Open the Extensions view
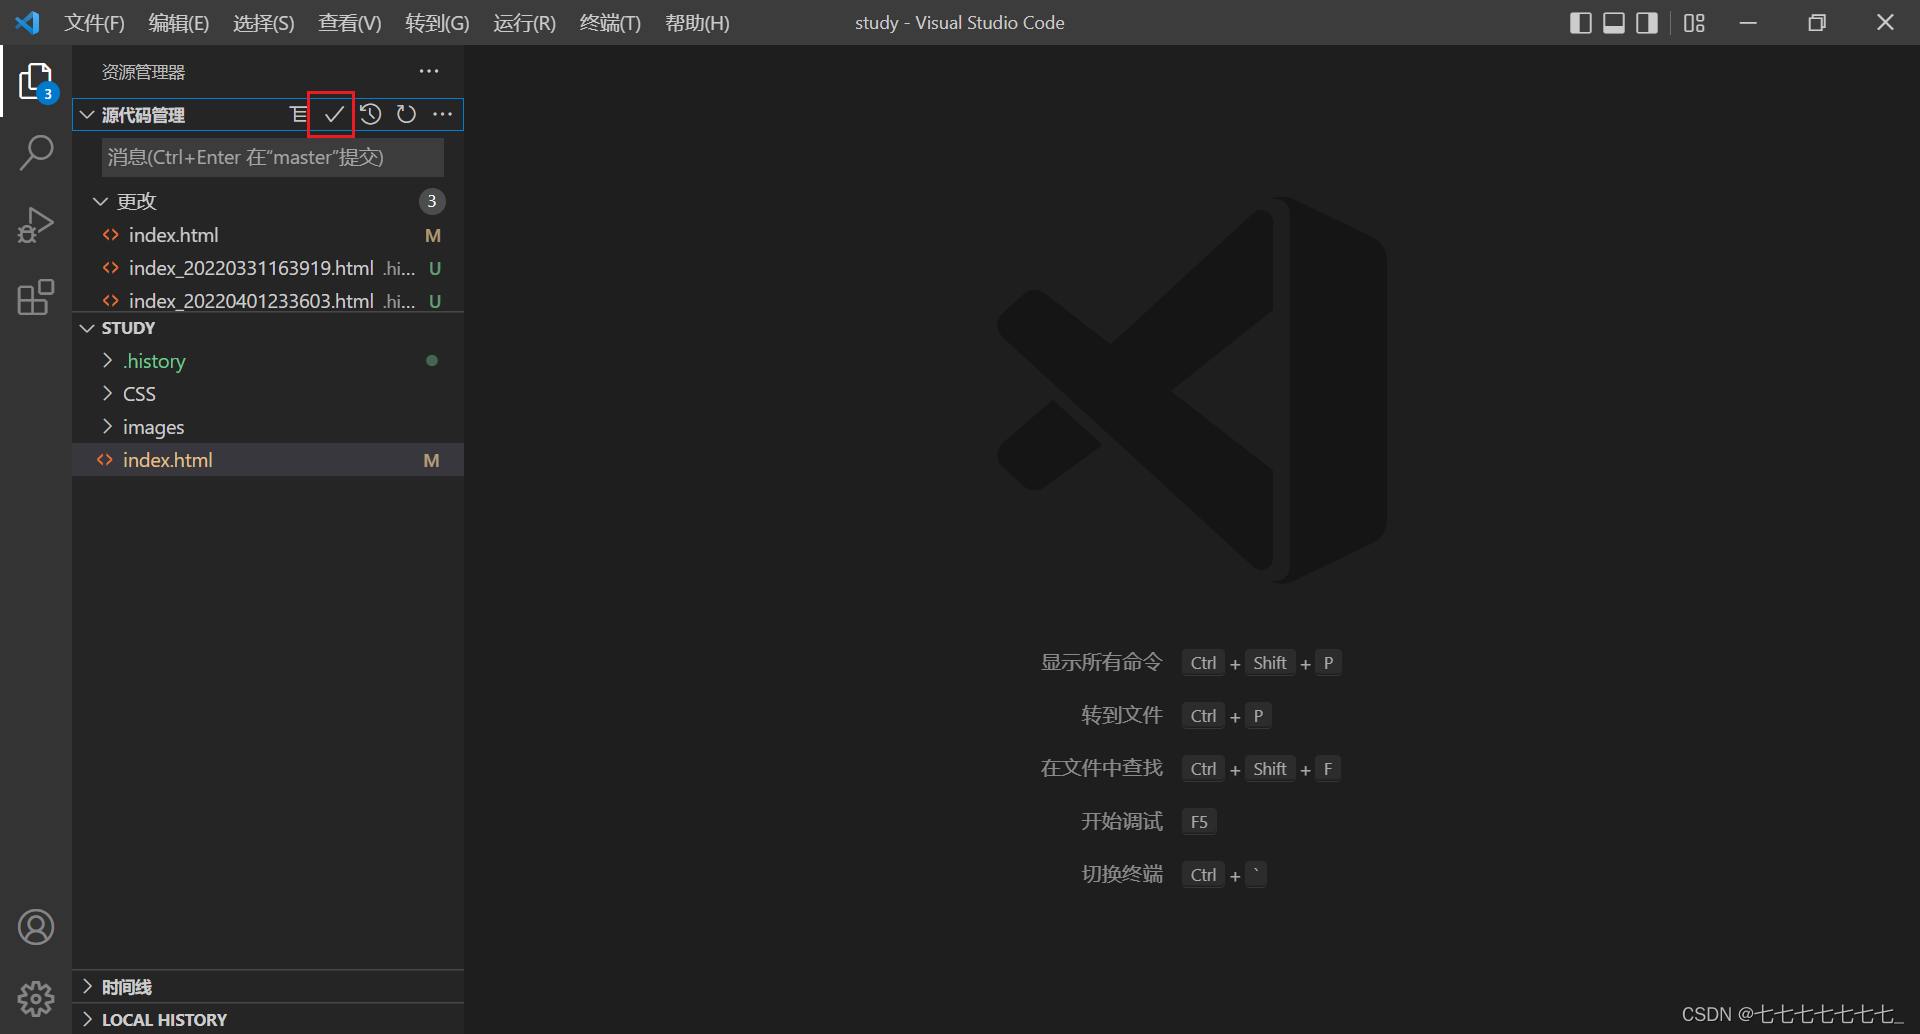Viewport: 1920px width, 1034px height. [36, 297]
